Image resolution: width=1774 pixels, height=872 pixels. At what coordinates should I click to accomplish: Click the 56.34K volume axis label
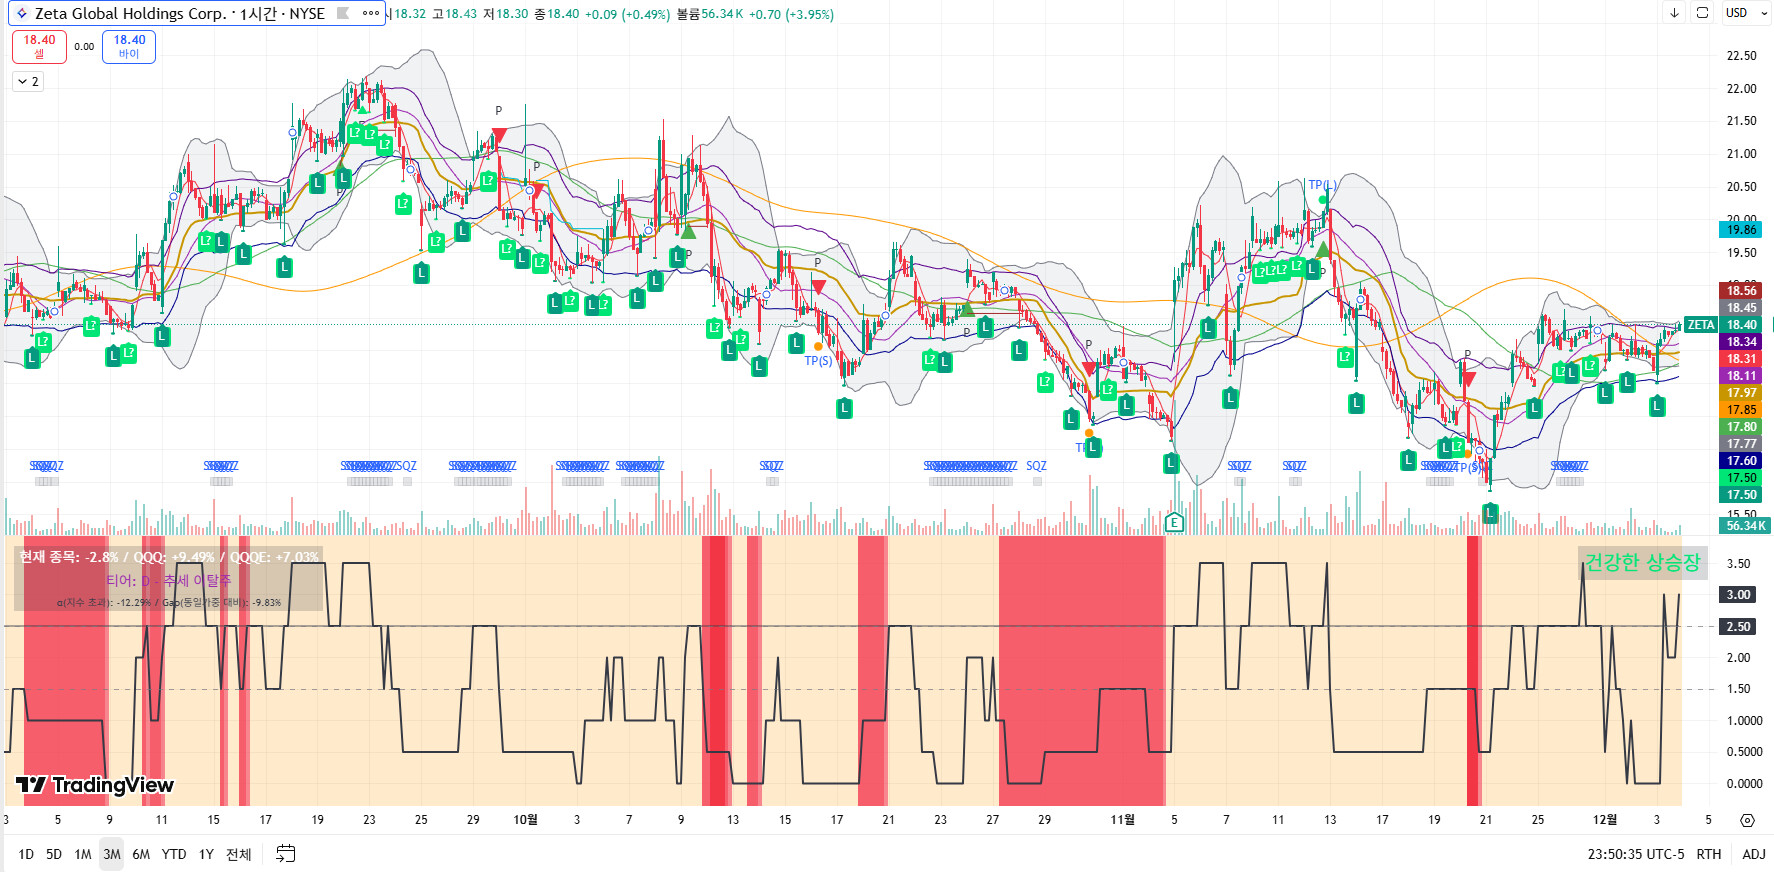(1745, 526)
